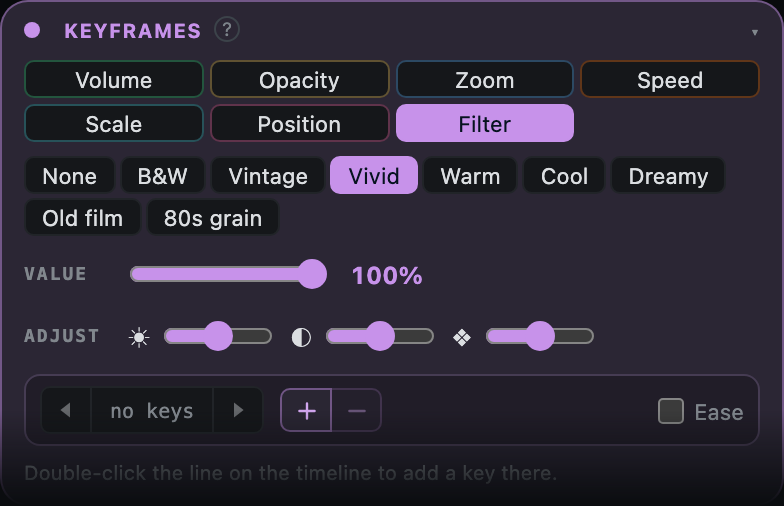
Task: Switch to the Speed keyframe property
Action: point(670,80)
